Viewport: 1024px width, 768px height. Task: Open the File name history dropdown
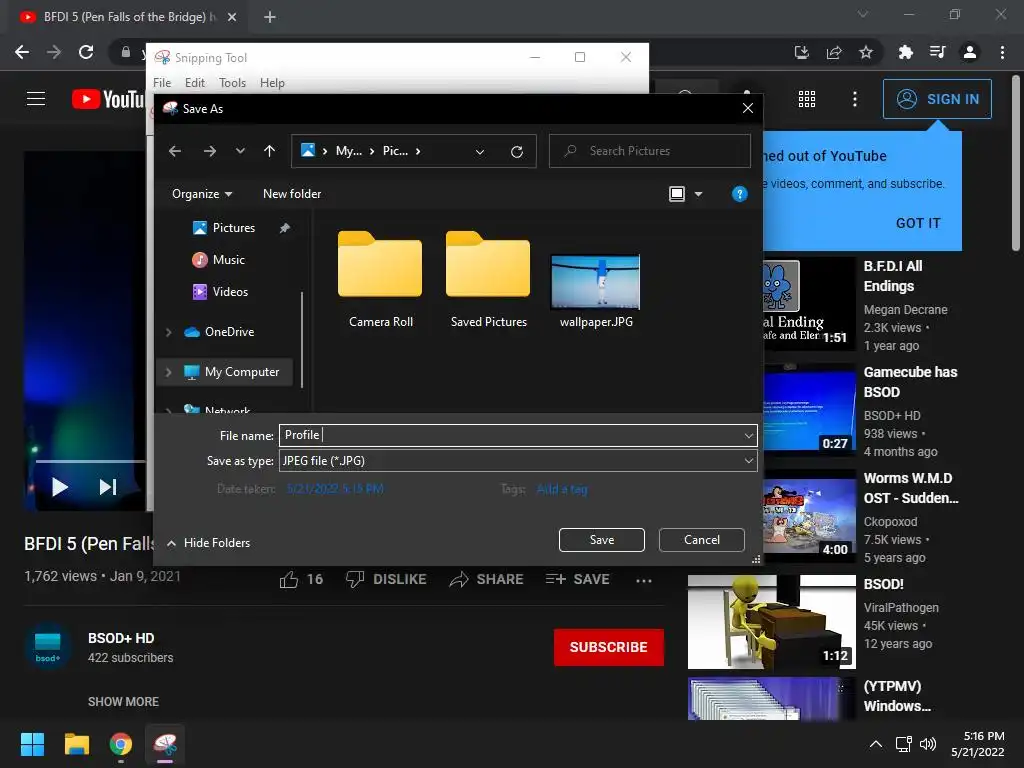748,436
